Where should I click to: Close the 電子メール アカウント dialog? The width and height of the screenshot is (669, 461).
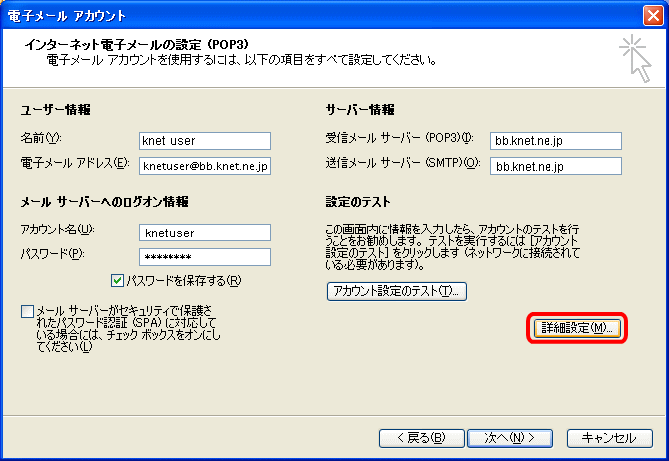653,16
